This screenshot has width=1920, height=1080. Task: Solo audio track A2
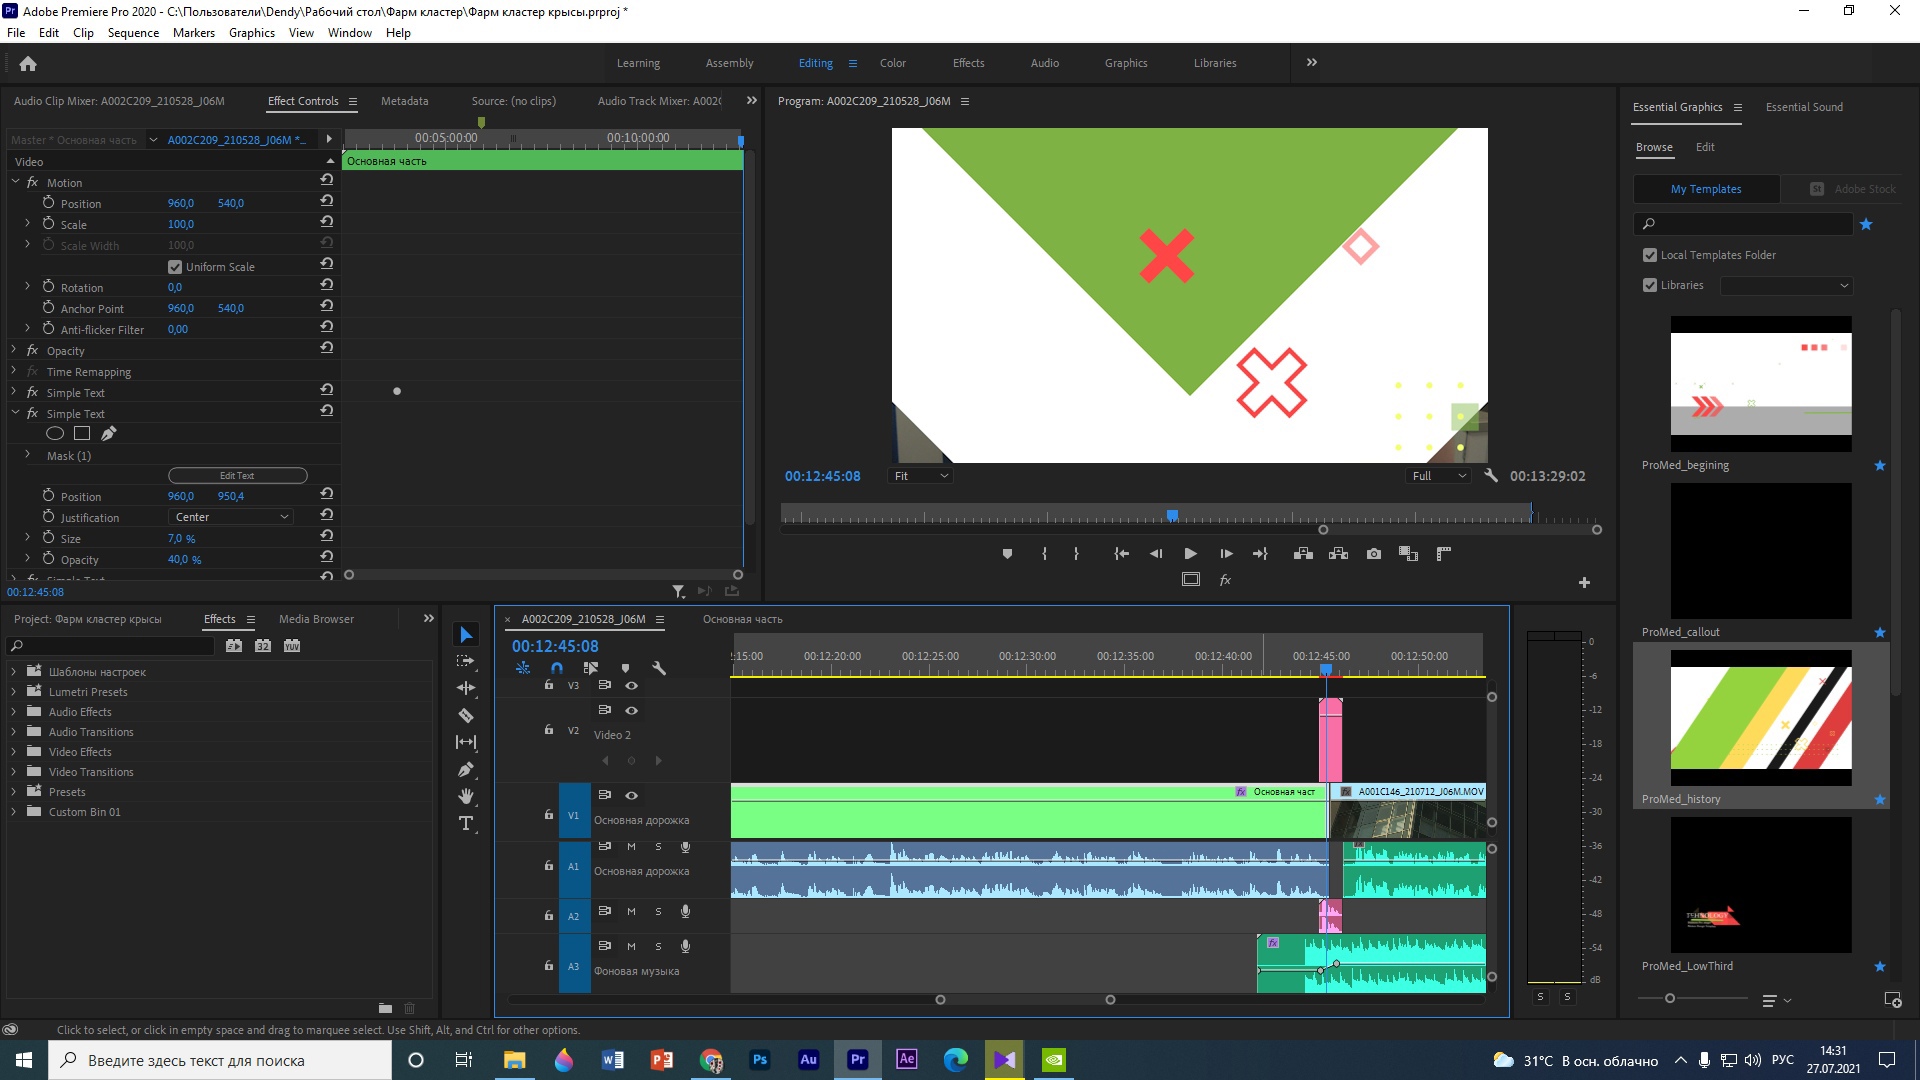658,912
